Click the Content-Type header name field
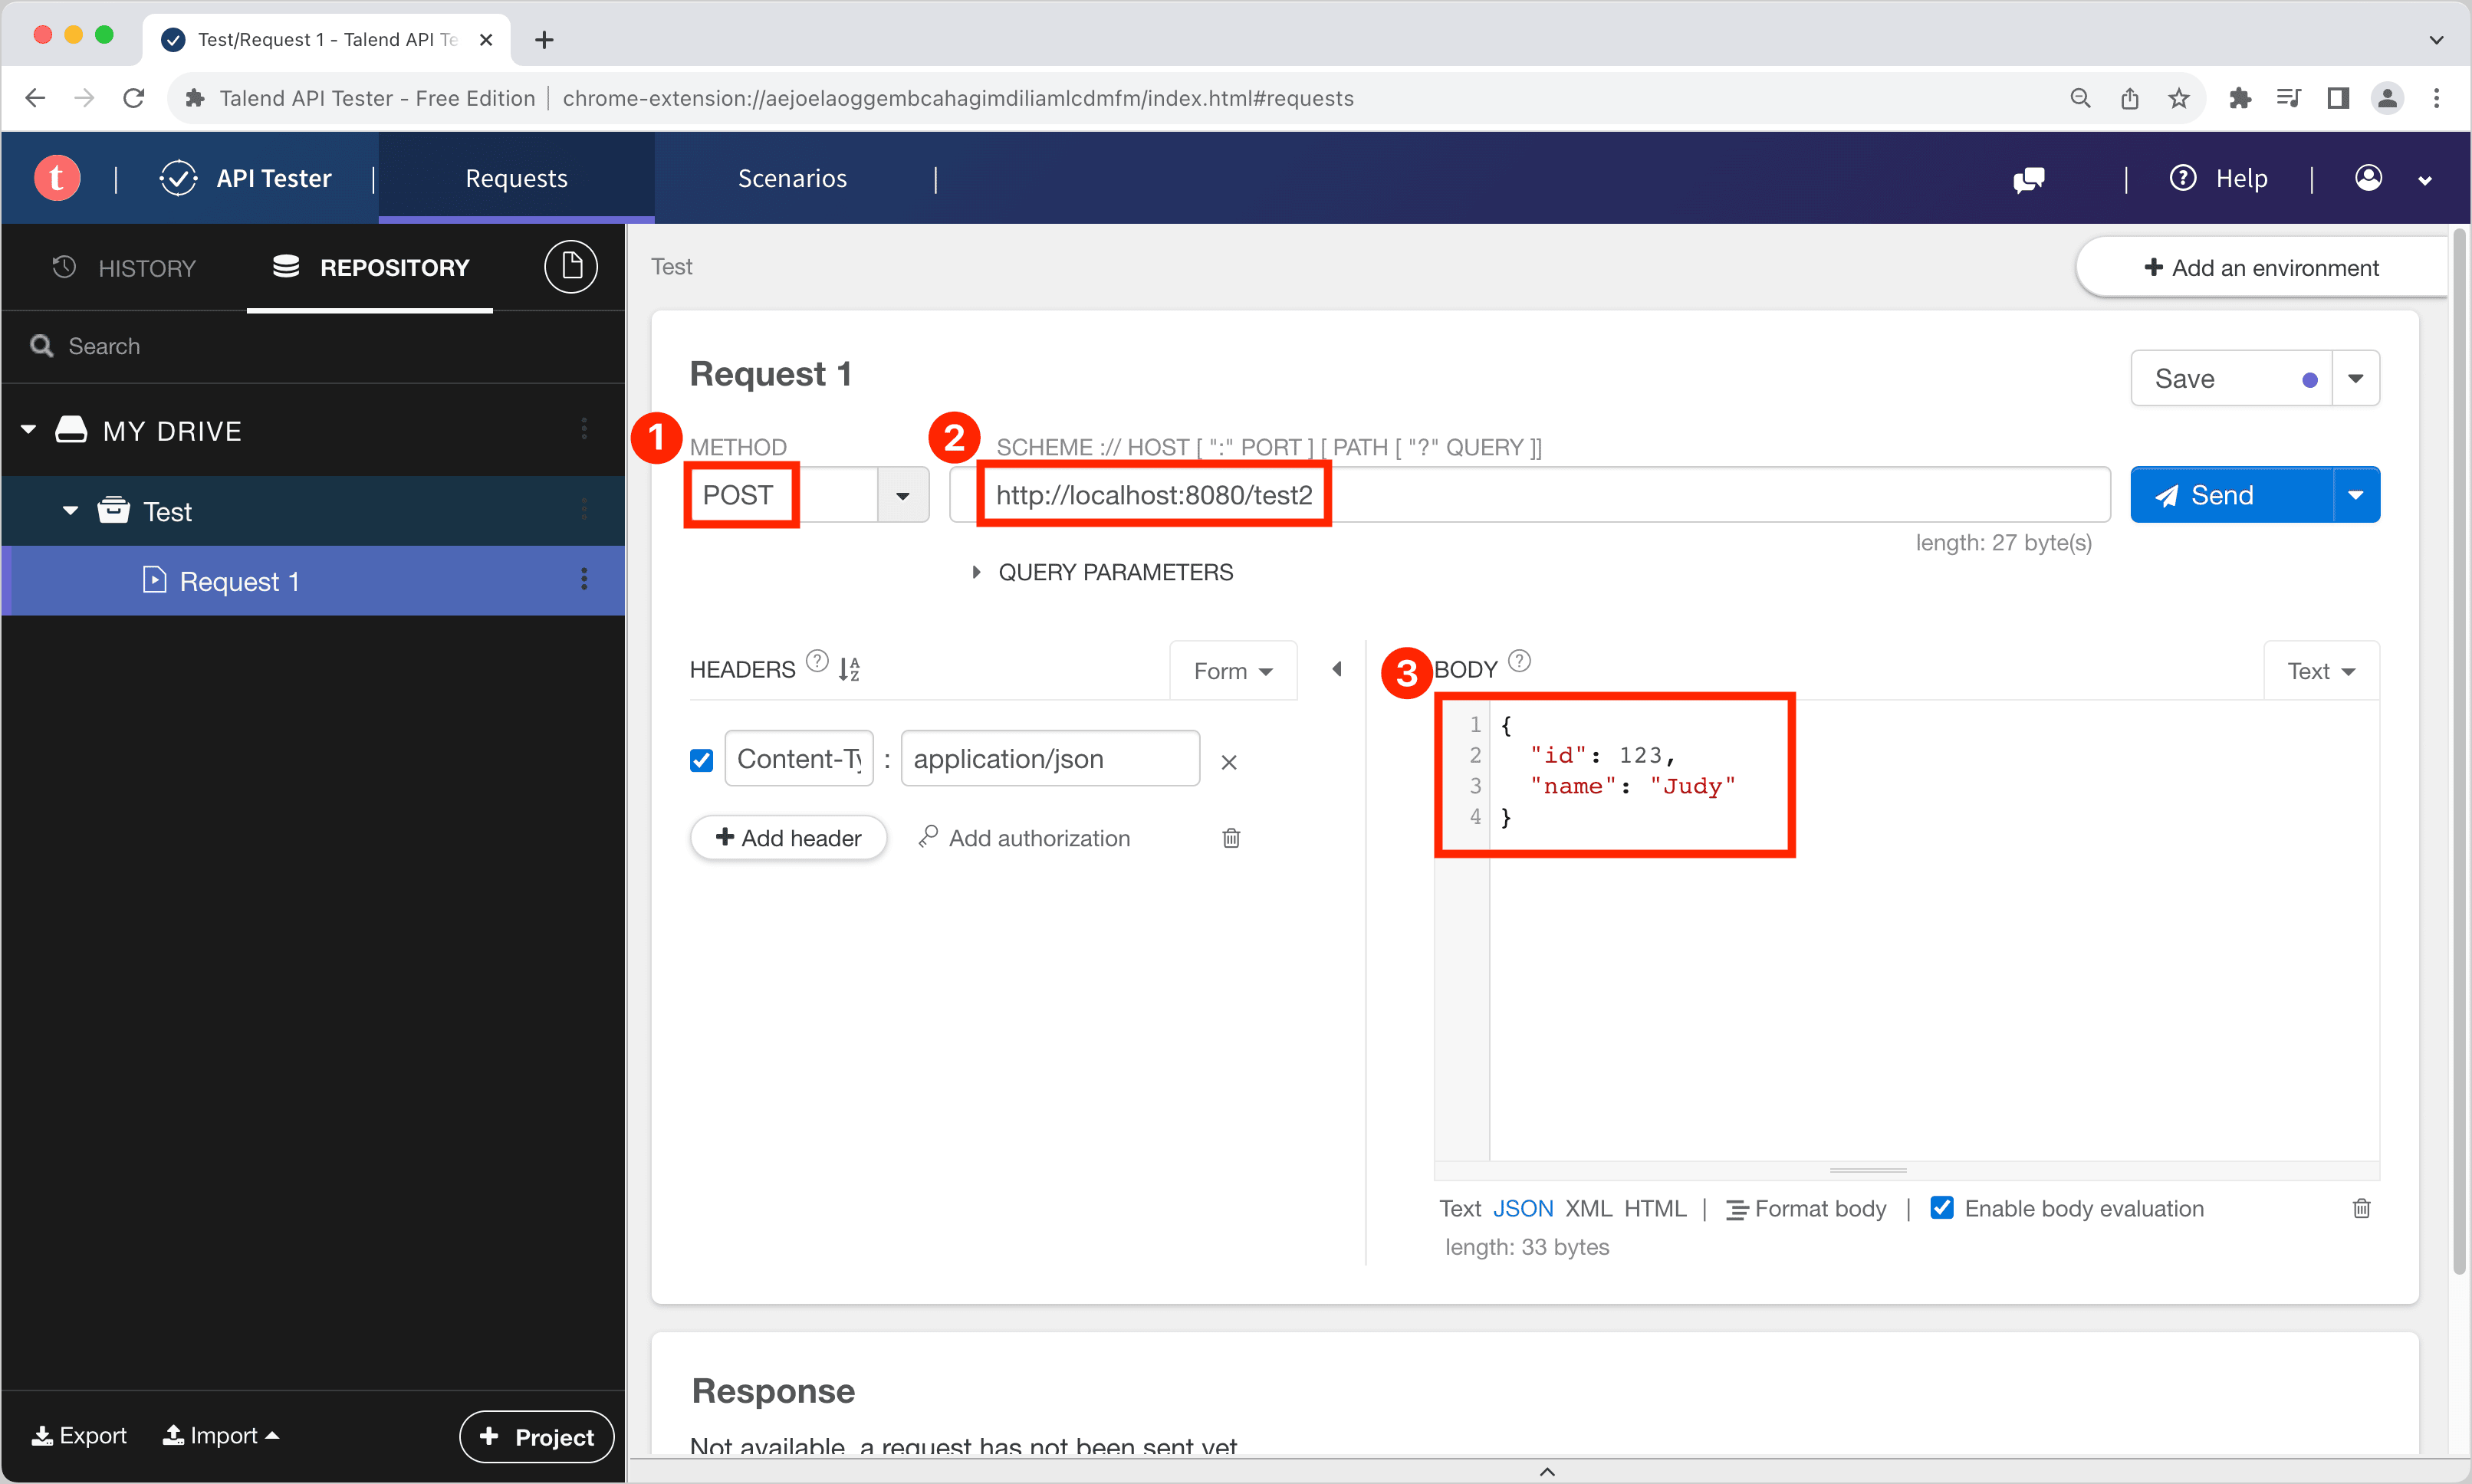This screenshot has width=2472, height=1484. click(x=799, y=759)
